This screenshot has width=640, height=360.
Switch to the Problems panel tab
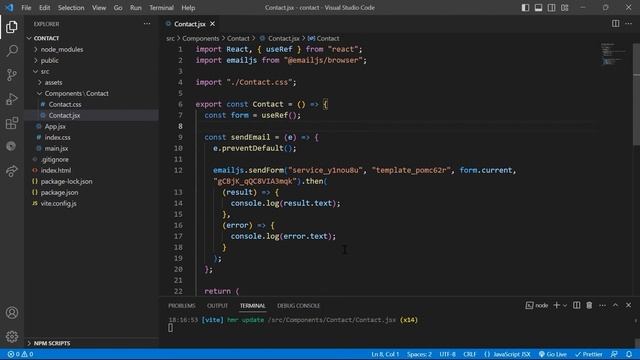(182, 306)
